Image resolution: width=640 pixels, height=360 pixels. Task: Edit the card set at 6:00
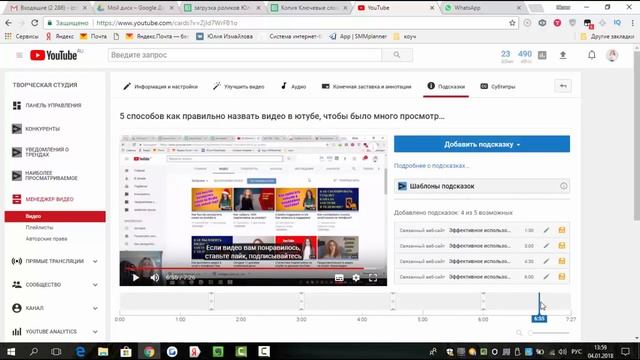[547, 277]
